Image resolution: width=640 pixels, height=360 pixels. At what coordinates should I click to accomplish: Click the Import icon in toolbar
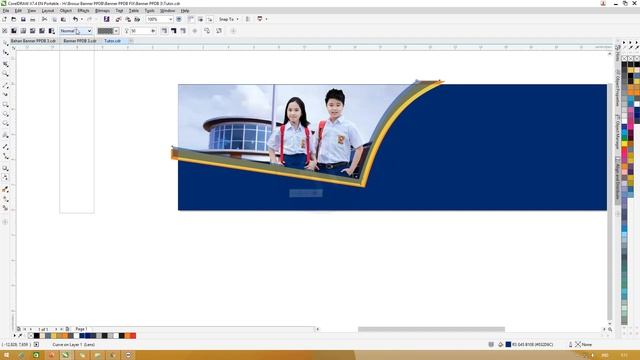[x=118, y=19]
